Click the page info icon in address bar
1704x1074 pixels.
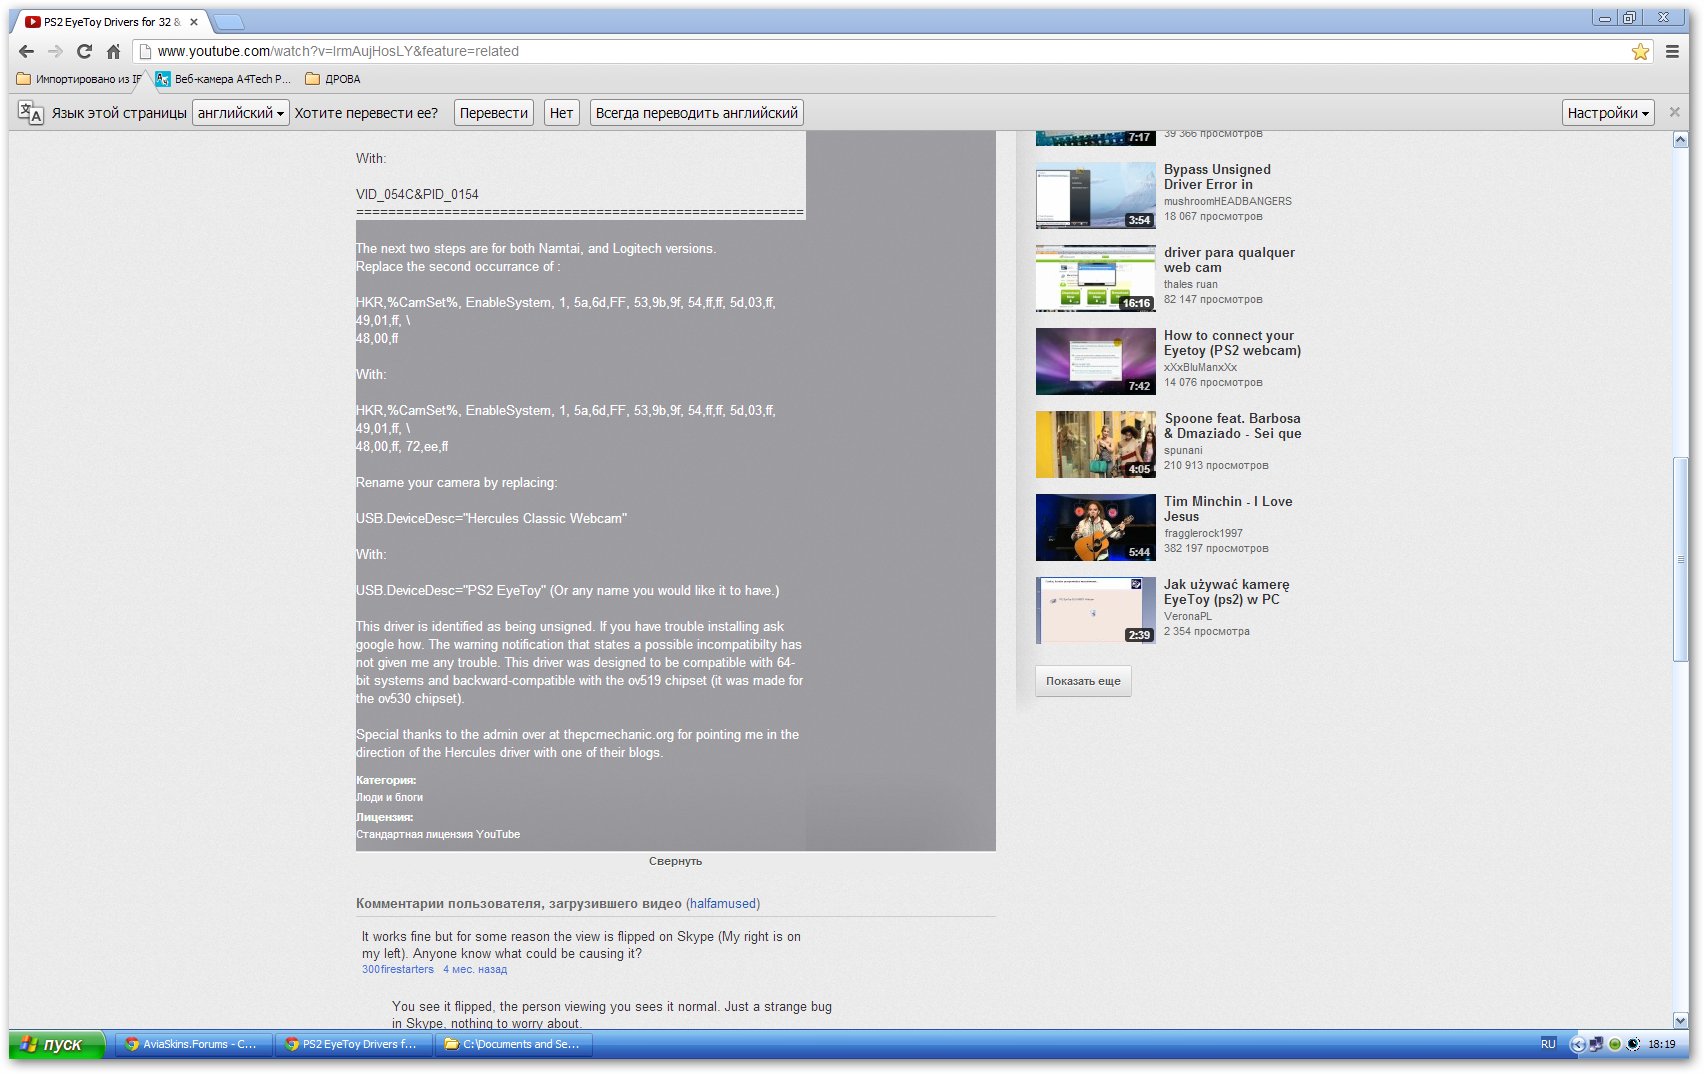tap(145, 51)
